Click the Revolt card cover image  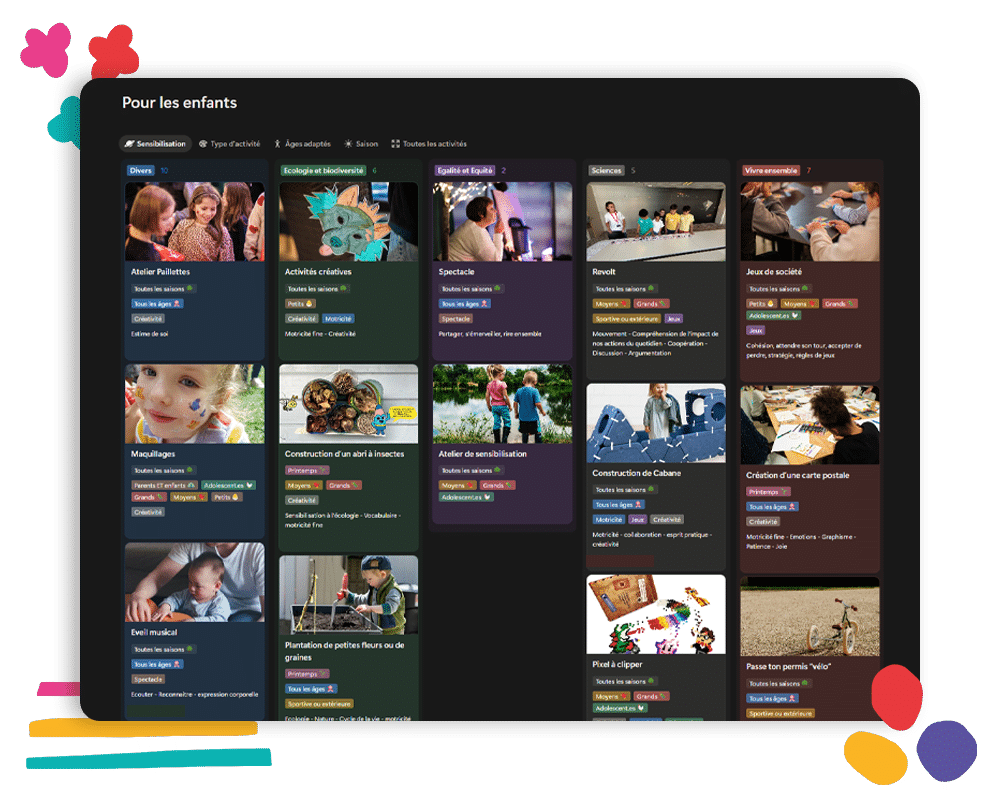656,221
